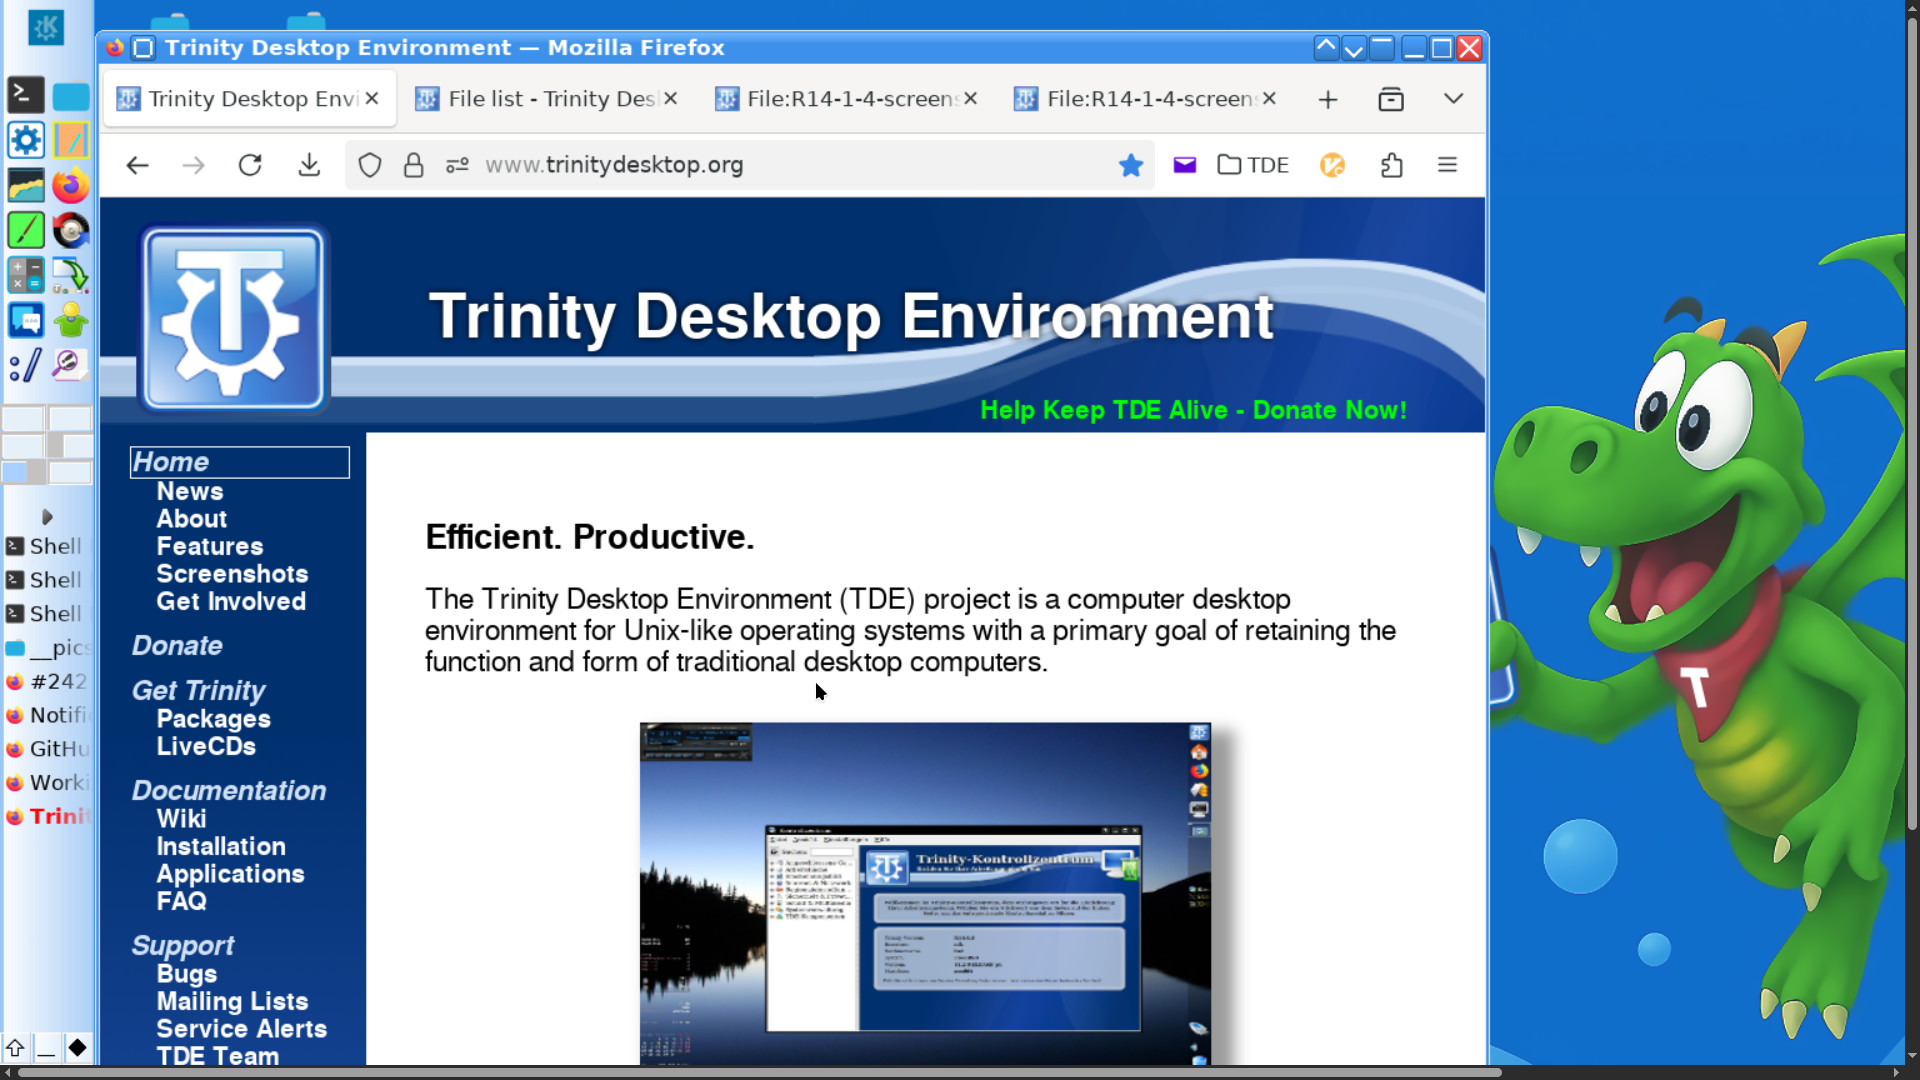Click the tracking protection shield icon
This screenshot has width=1920, height=1080.
point(370,165)
